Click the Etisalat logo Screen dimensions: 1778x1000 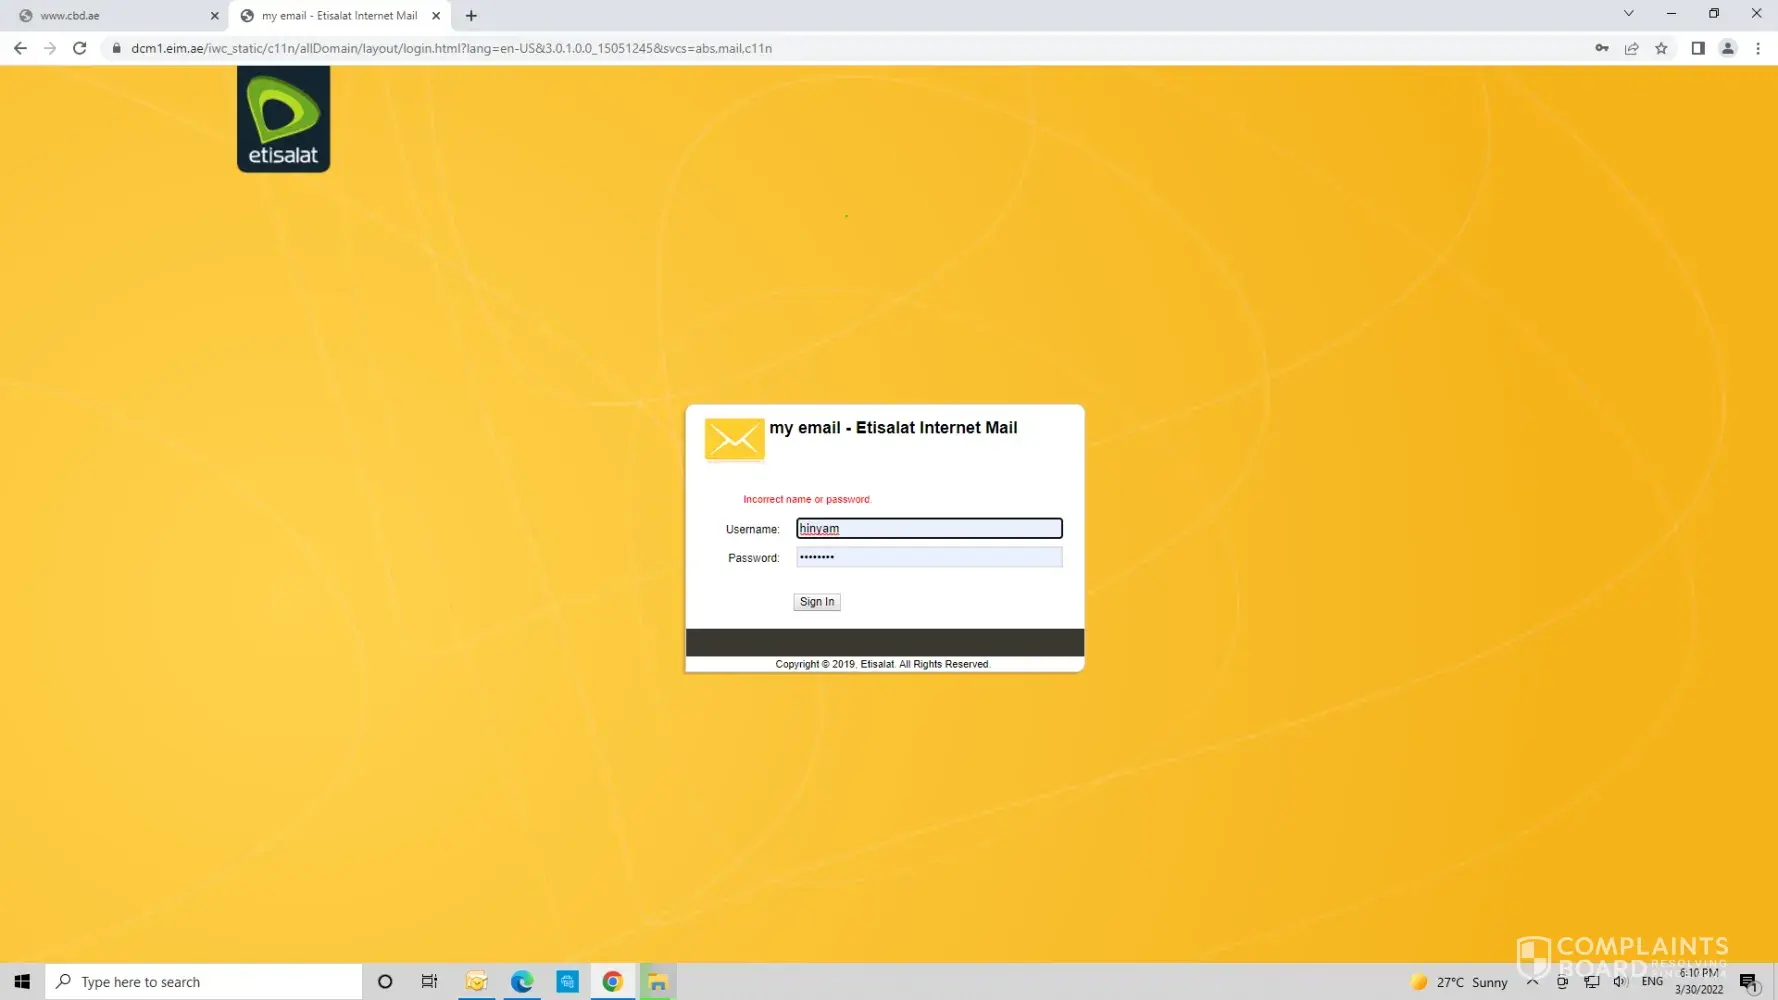click(283, 119)
